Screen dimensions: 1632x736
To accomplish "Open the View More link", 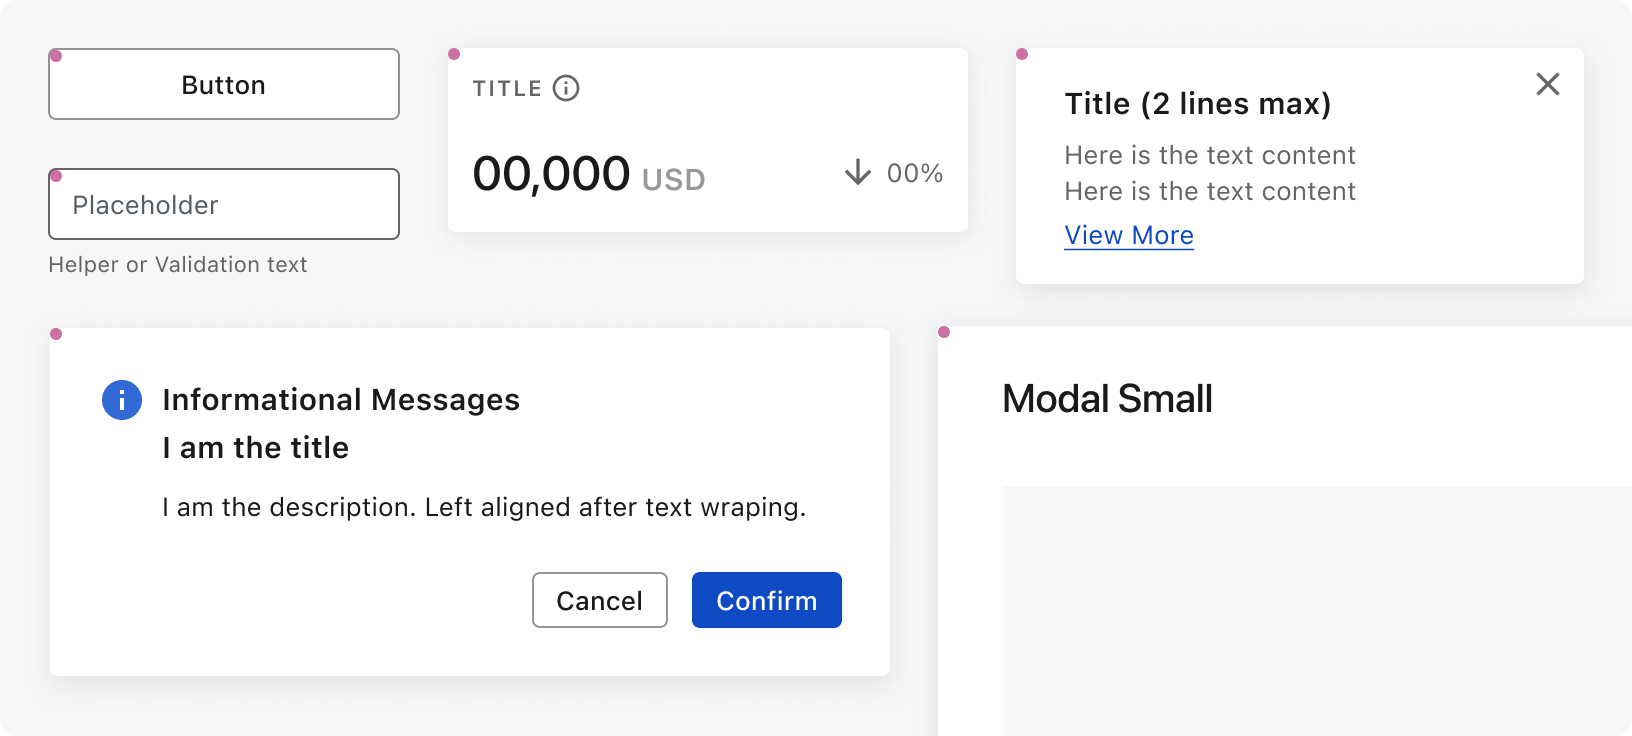I will click(x=1129, y=235).
